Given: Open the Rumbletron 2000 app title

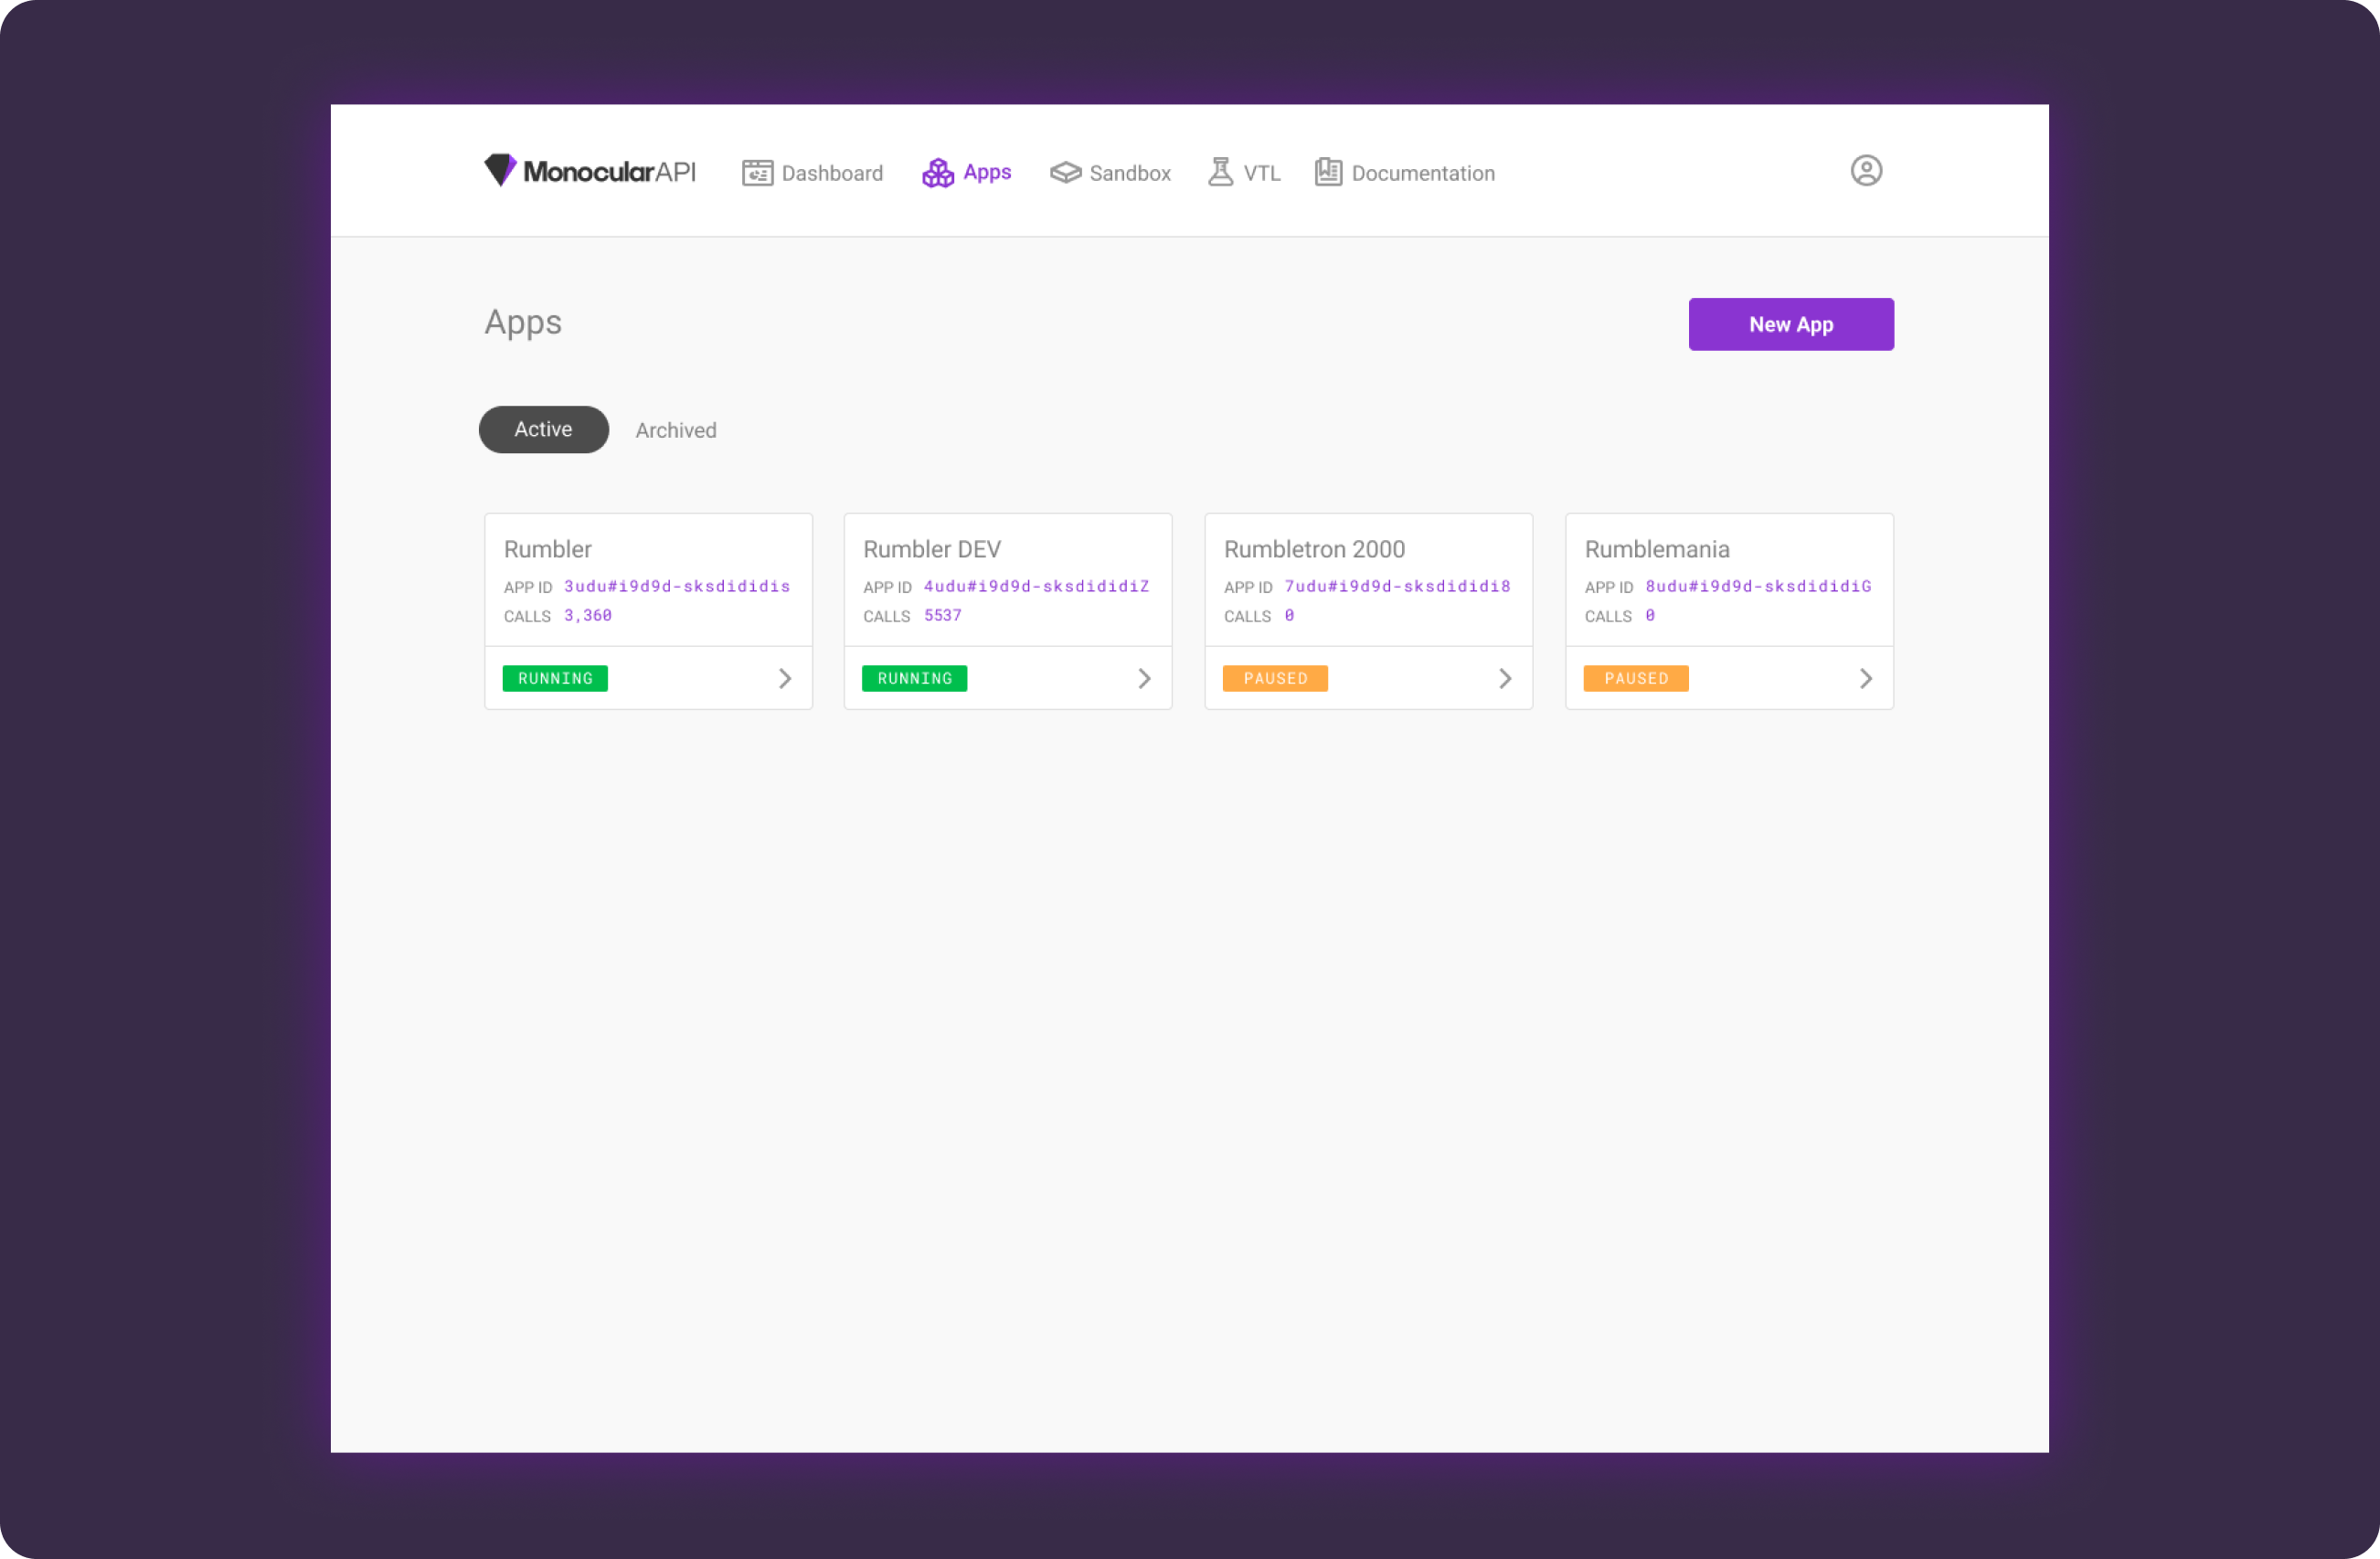Looking at the screenshot, I should (x=1315, y=549).
